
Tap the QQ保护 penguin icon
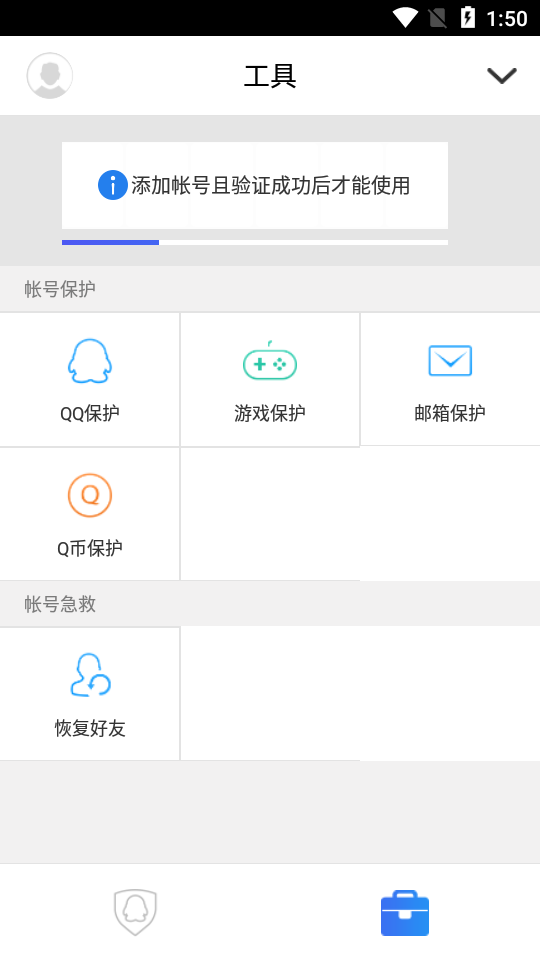coord(89,361)
